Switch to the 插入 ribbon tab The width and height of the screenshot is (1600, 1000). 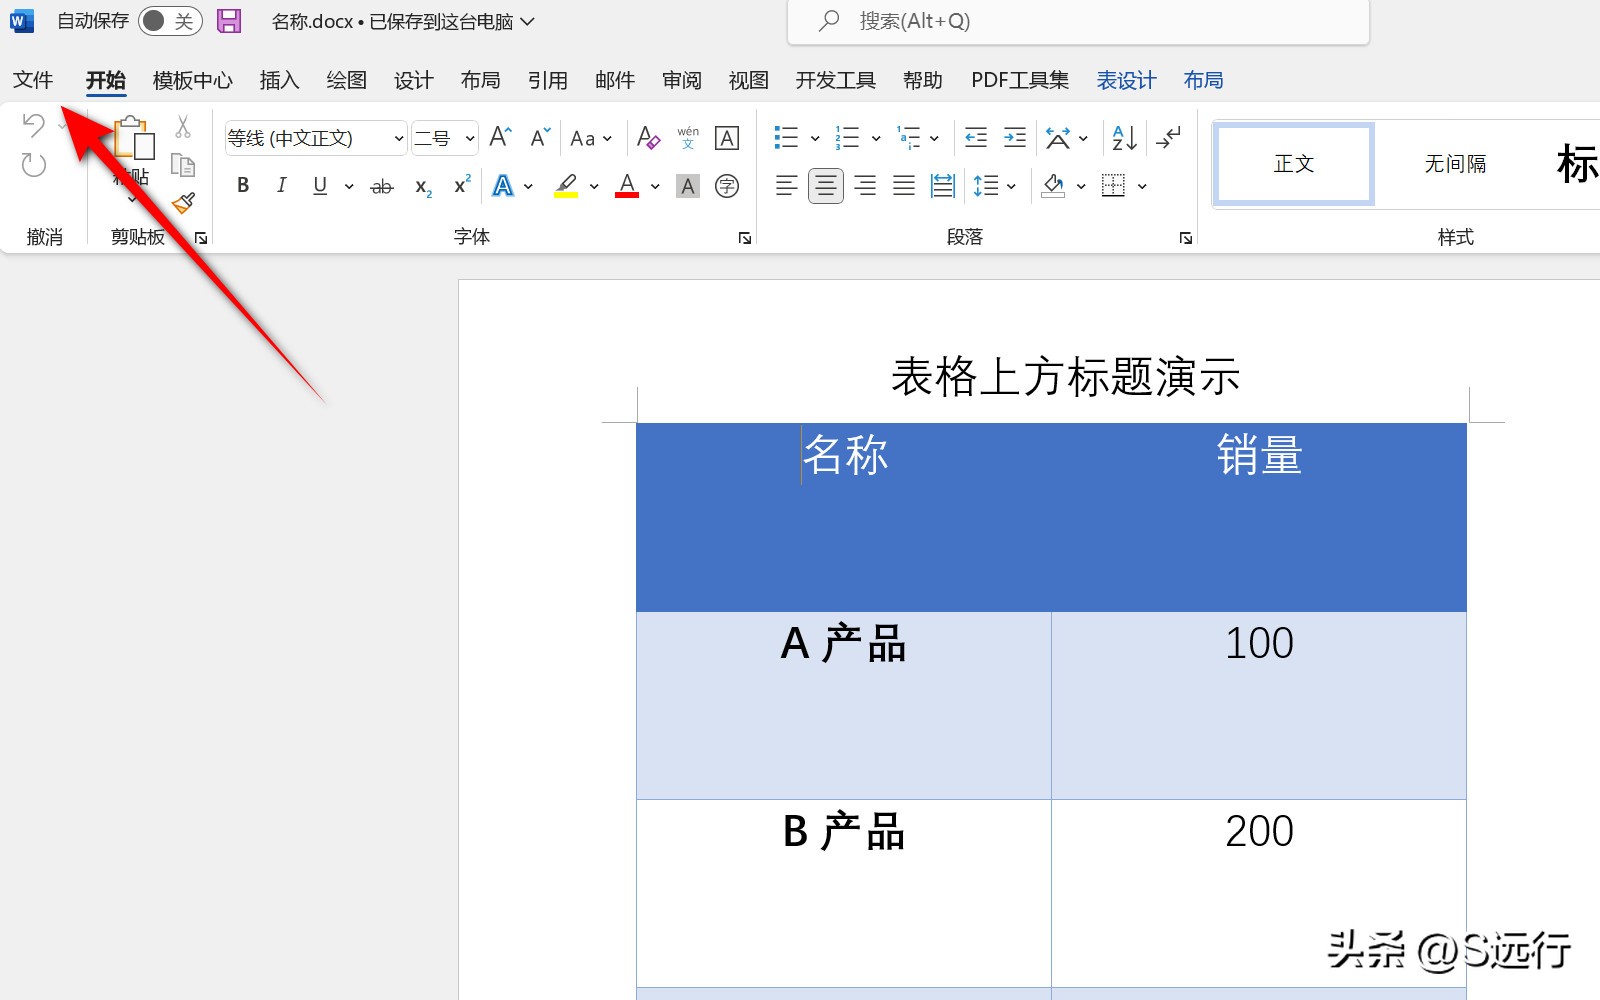[x=278, y=80]
